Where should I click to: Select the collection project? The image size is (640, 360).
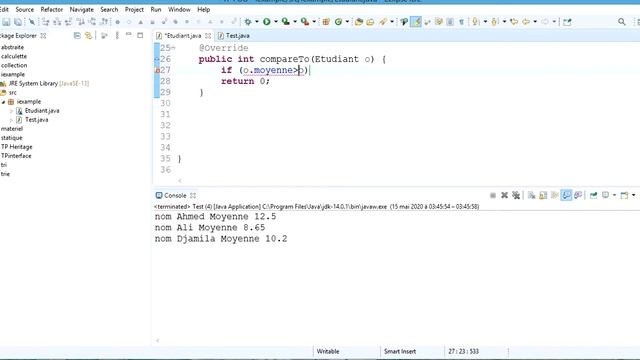(14, 65)
